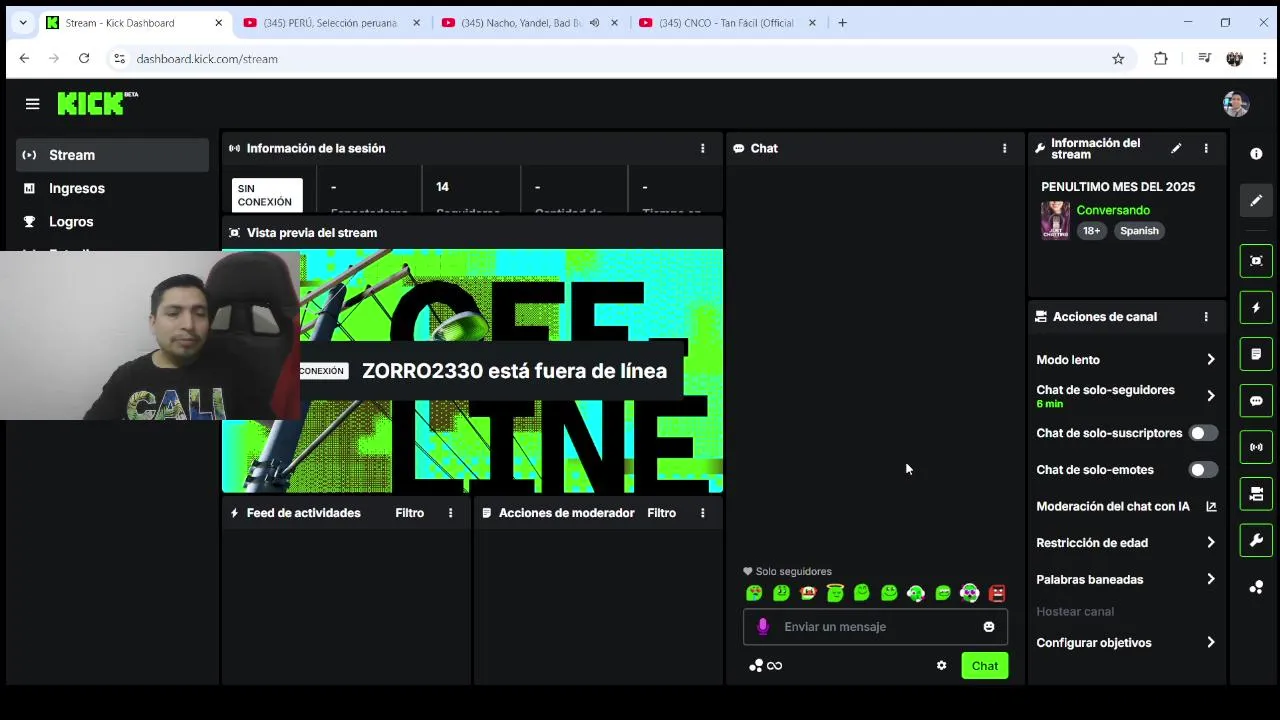The width and height of the screenshot is (1280, 720).
Task: Expand Chat de solo-seguidores settings
Action: click(x=1126, y=396)
